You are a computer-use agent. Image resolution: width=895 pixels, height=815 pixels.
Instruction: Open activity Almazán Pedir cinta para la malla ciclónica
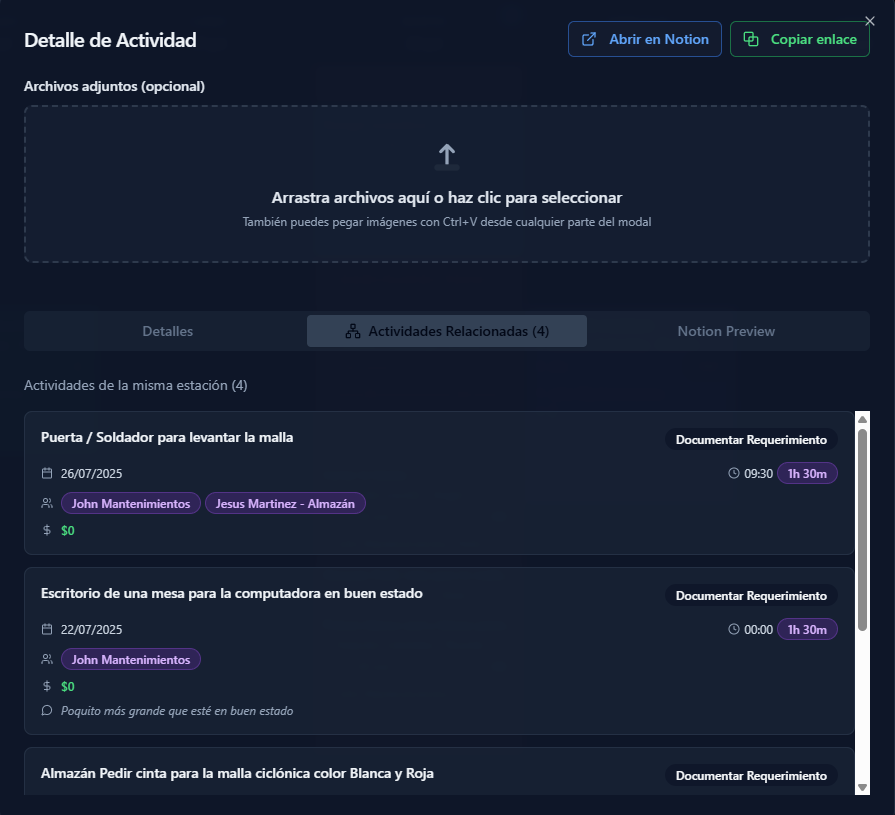point(237,773)
